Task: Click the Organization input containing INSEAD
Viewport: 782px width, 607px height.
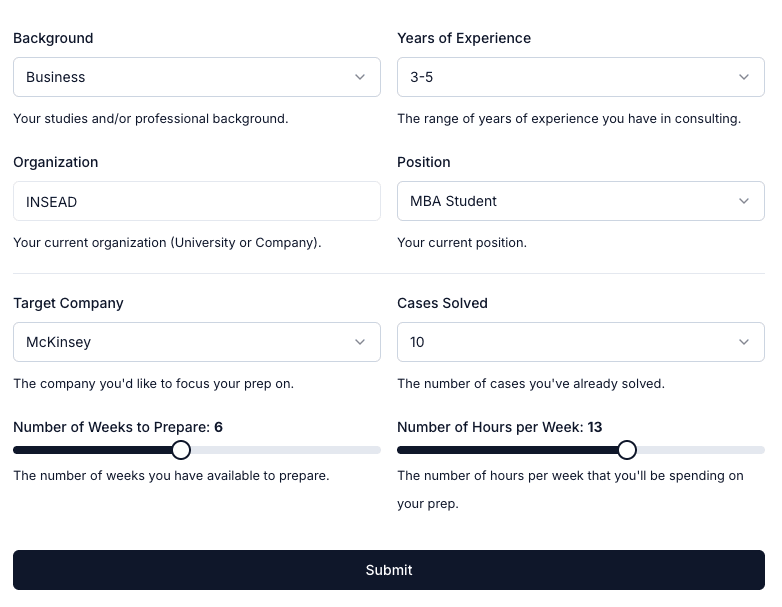Action: tap(197, 201)
